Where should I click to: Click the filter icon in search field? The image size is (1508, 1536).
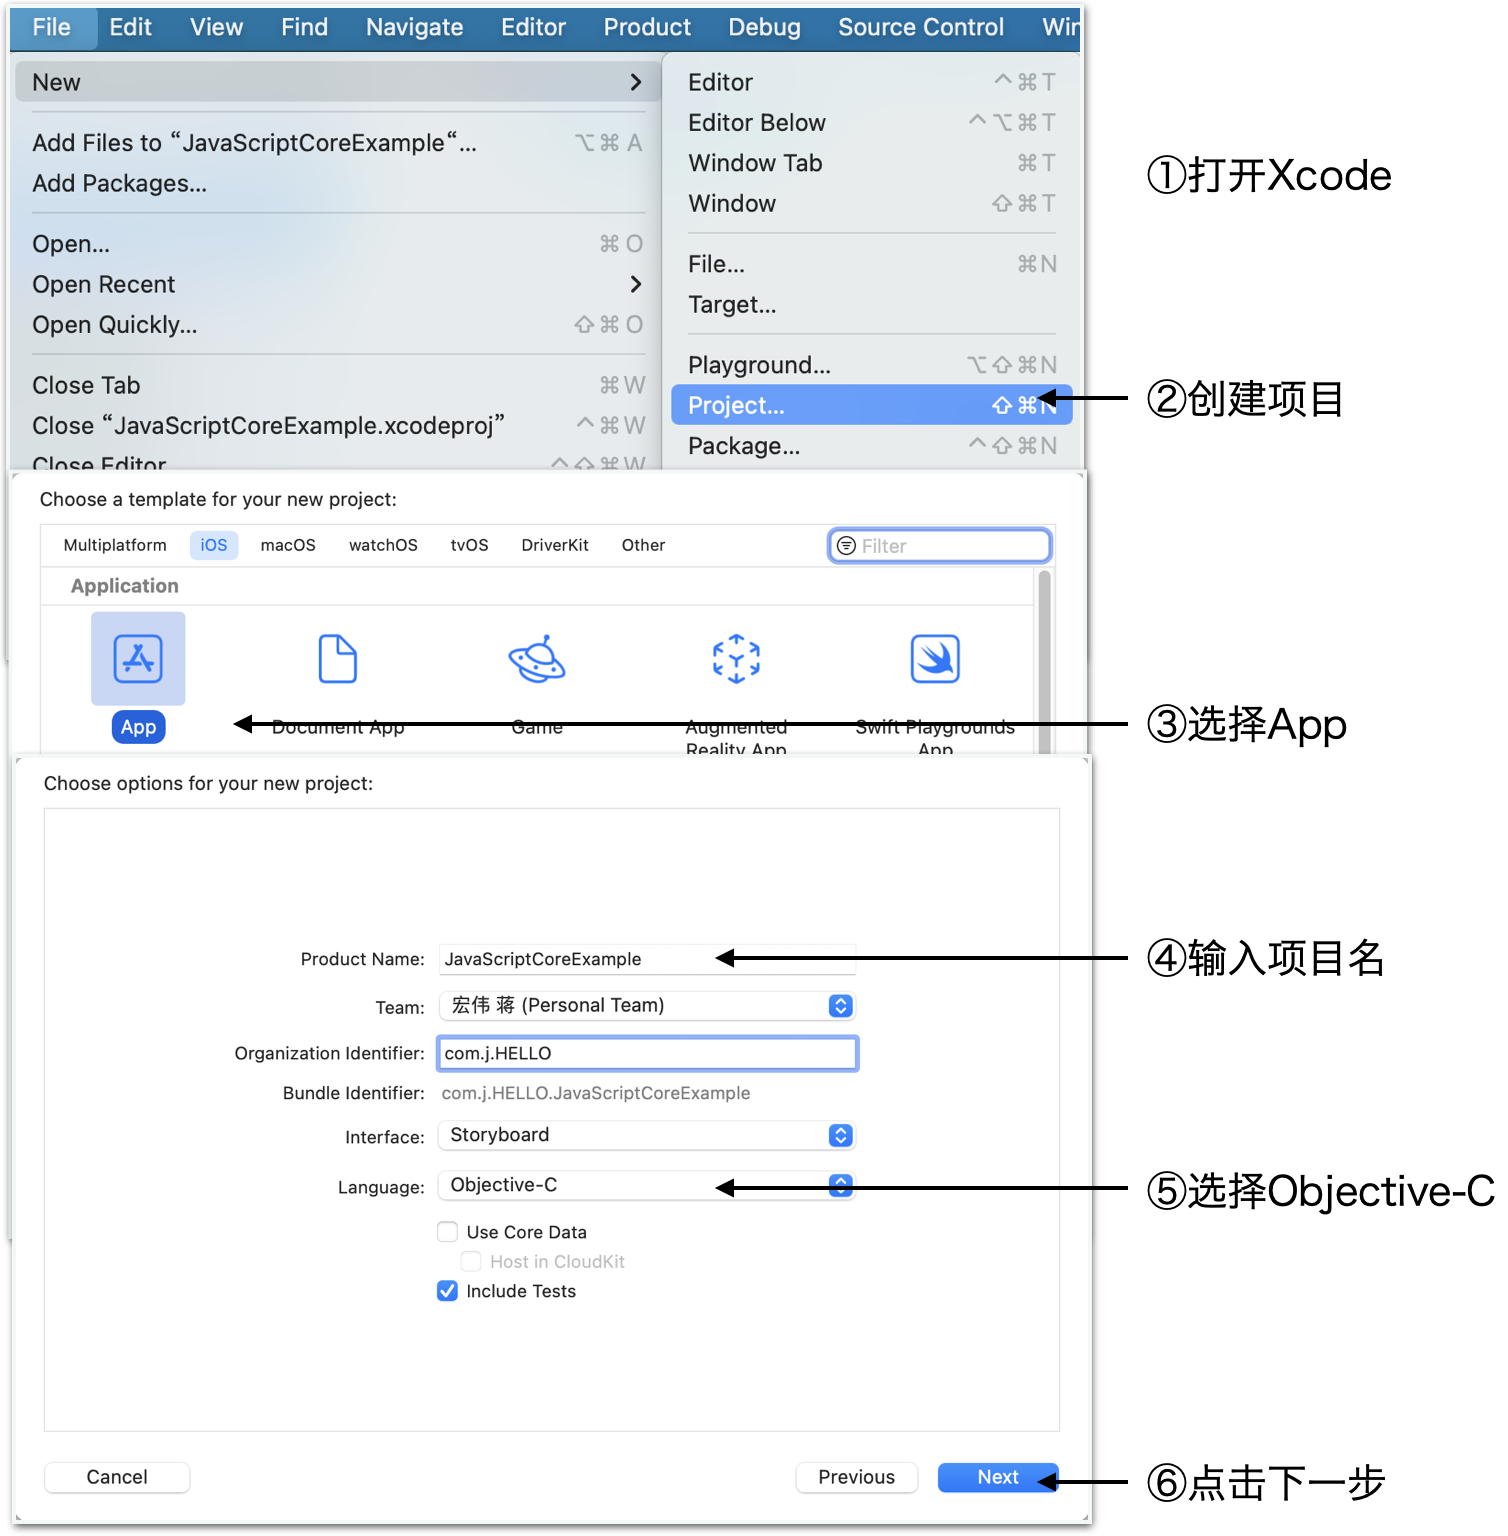pos(846,546)
